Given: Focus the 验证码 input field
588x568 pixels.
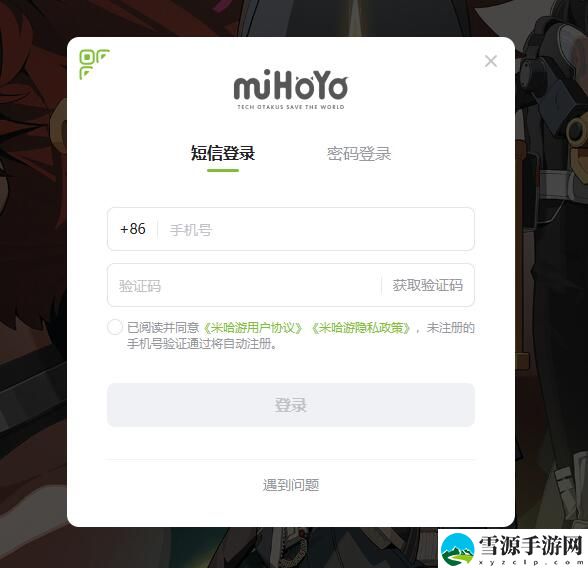Looking at the screenshot, I should tap(244, 286).
